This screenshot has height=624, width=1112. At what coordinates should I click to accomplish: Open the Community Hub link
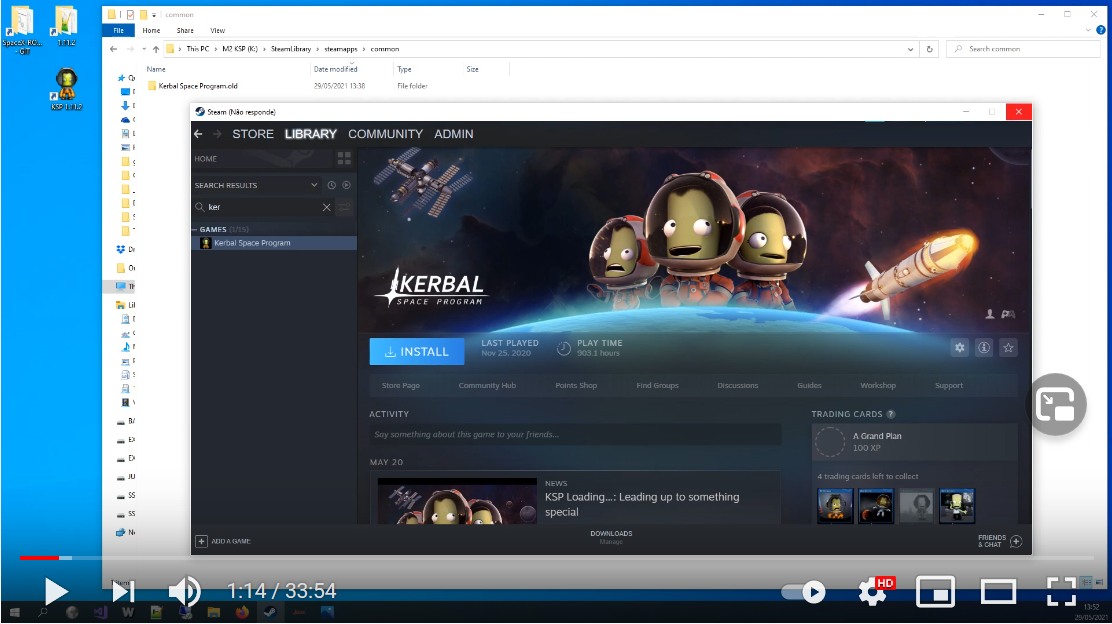[x=487, y=386]
